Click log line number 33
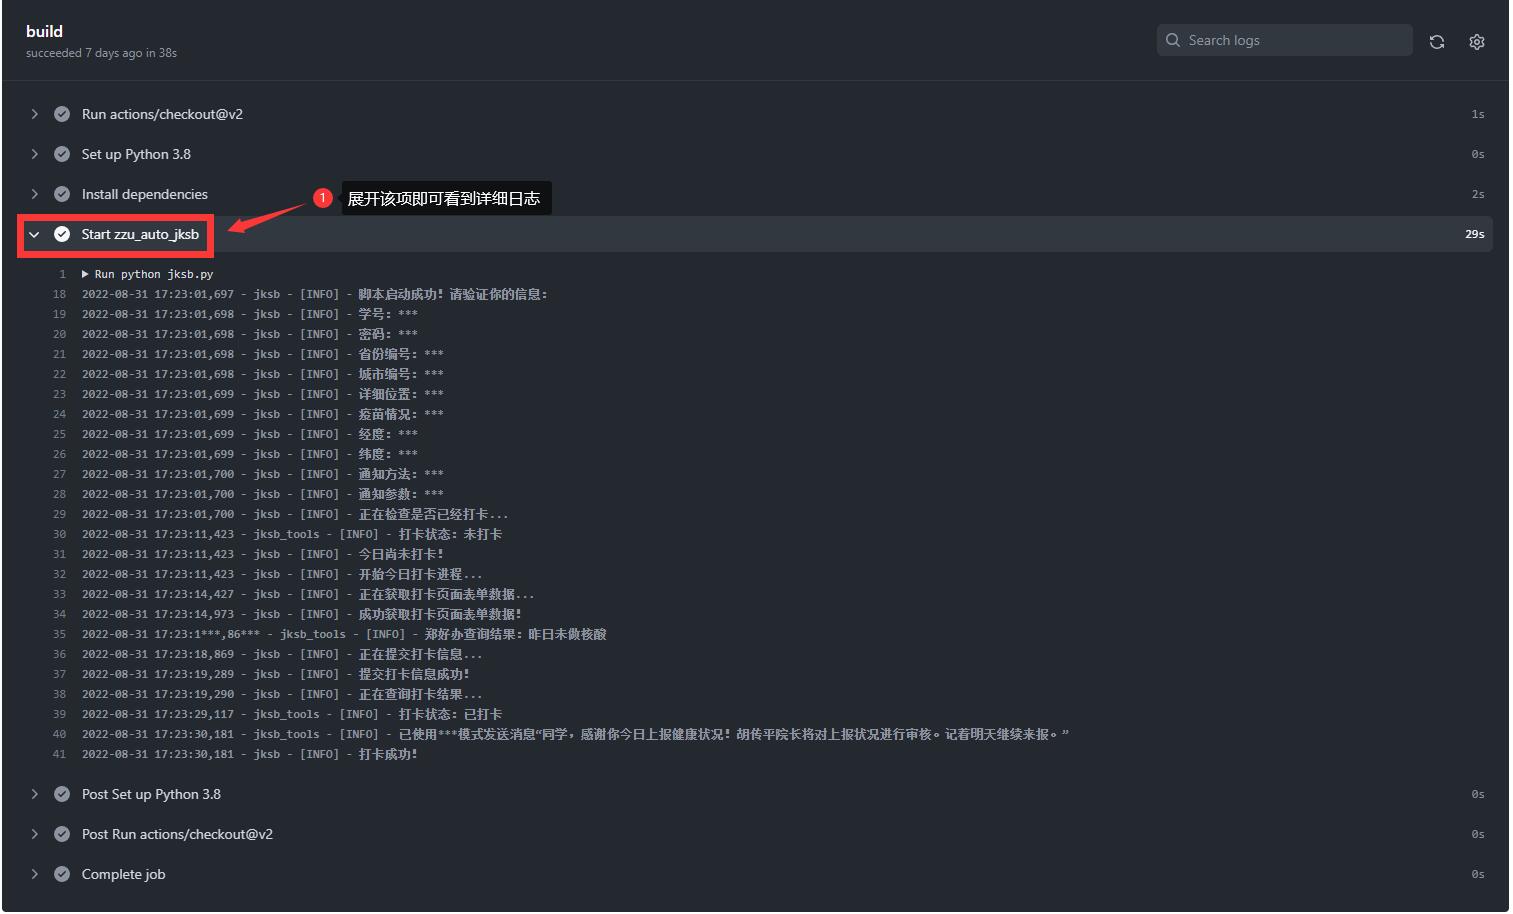The image size is (1513, 914). coord(59,594)
